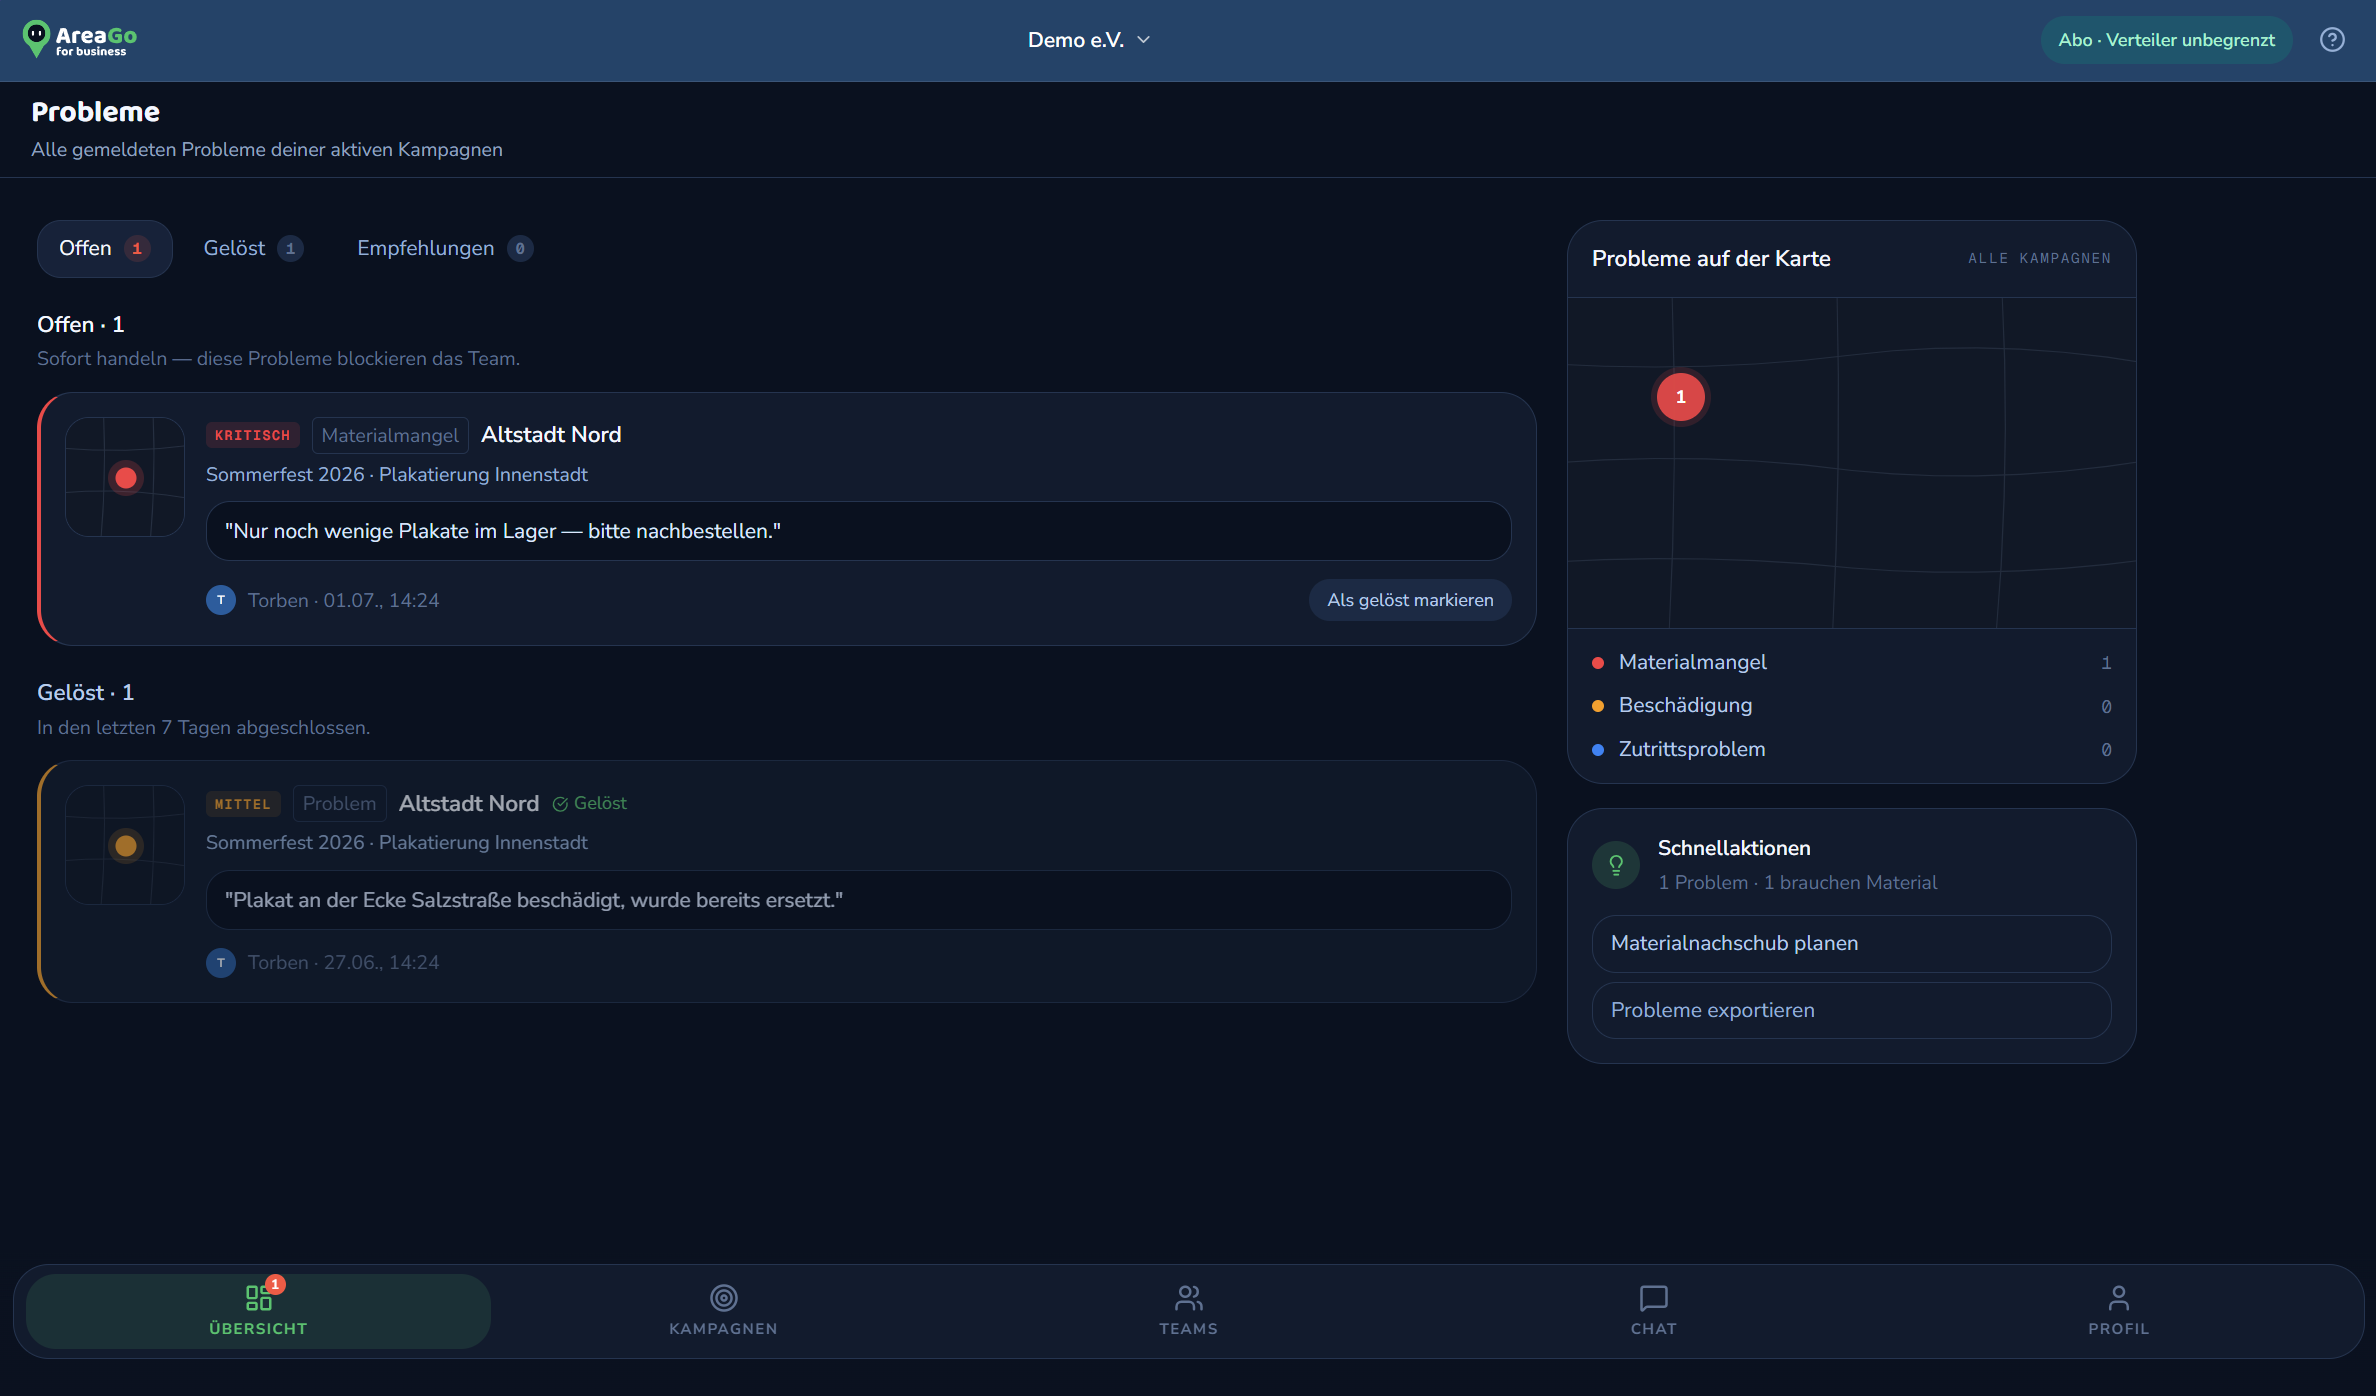This screenshot has width=2376, height=1396.
Task: Click Materialnachschub planen button
Action: (1851, 943)
